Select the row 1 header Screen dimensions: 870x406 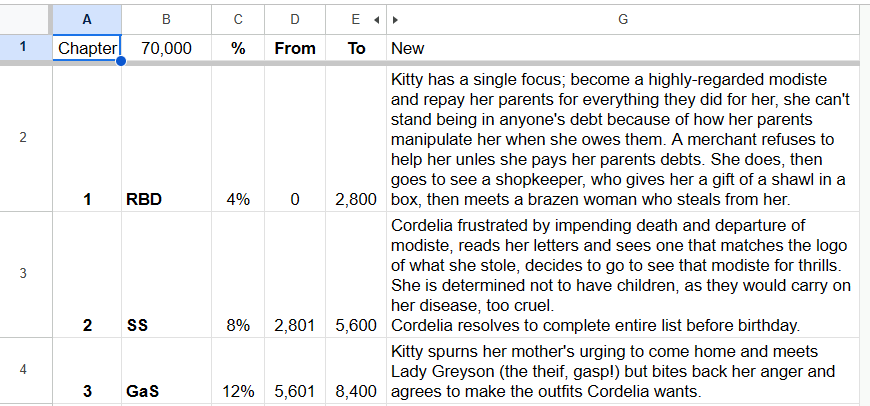pos(23,48)
